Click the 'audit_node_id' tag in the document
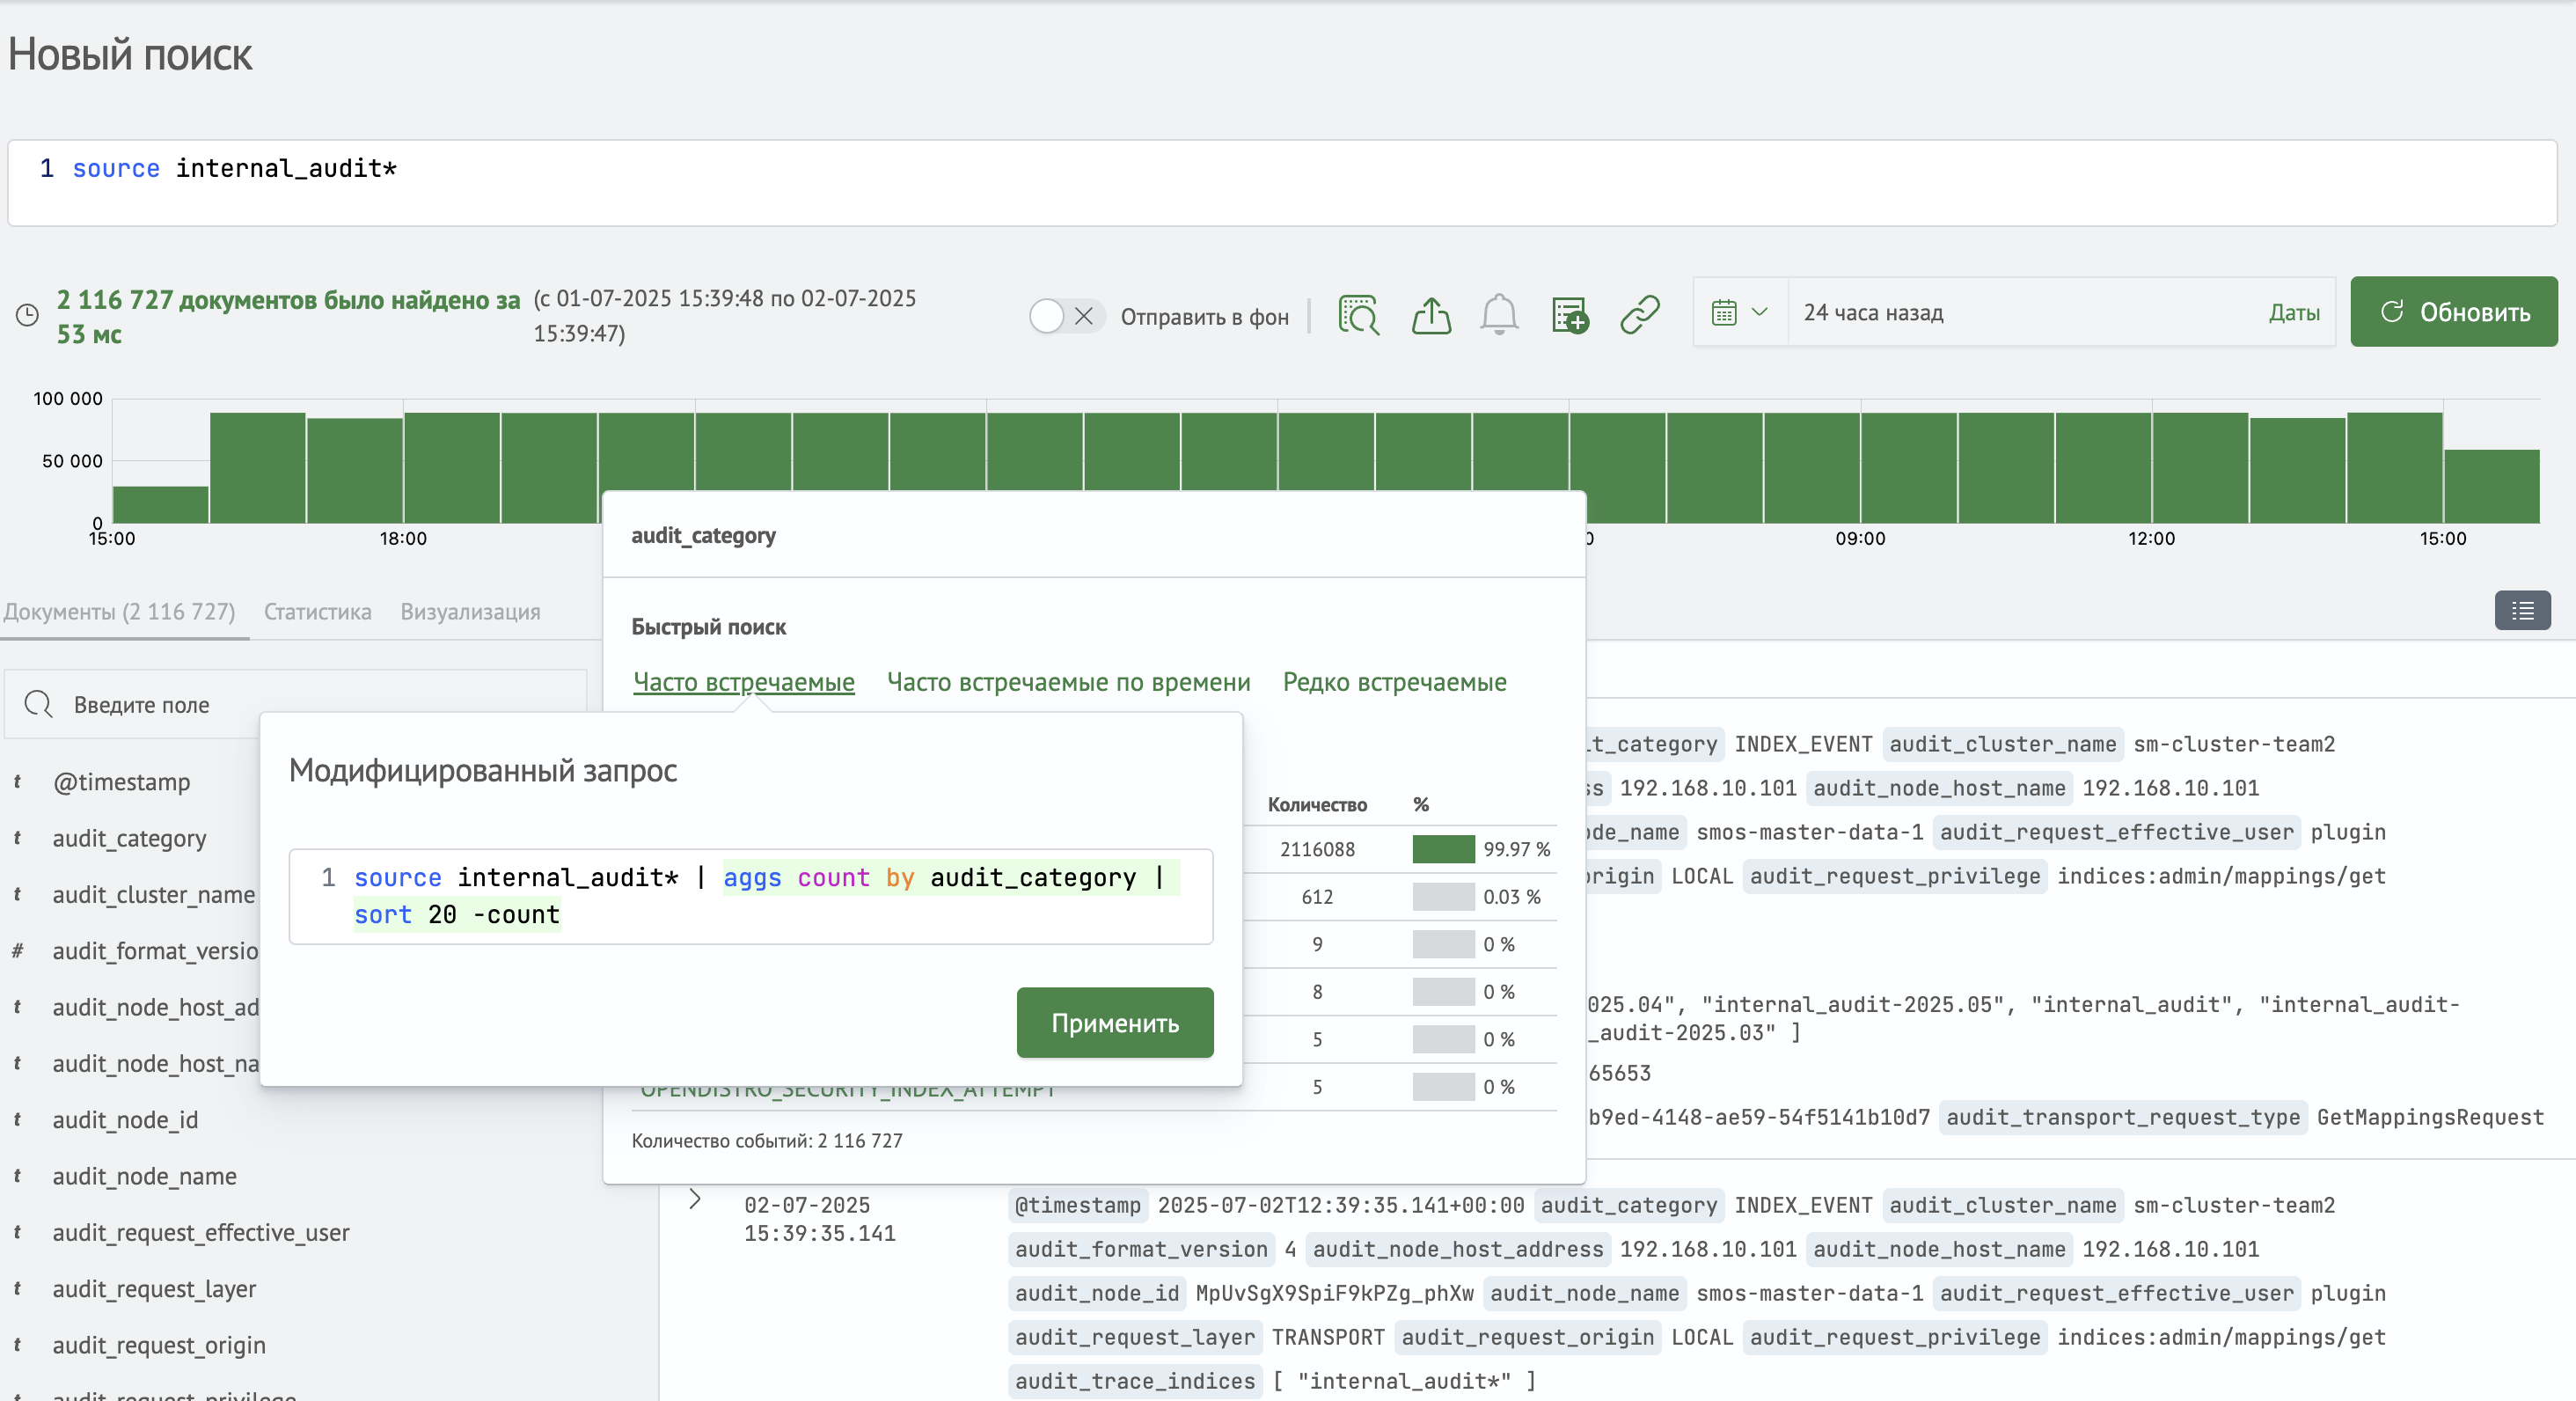 coord(1097,1294)
